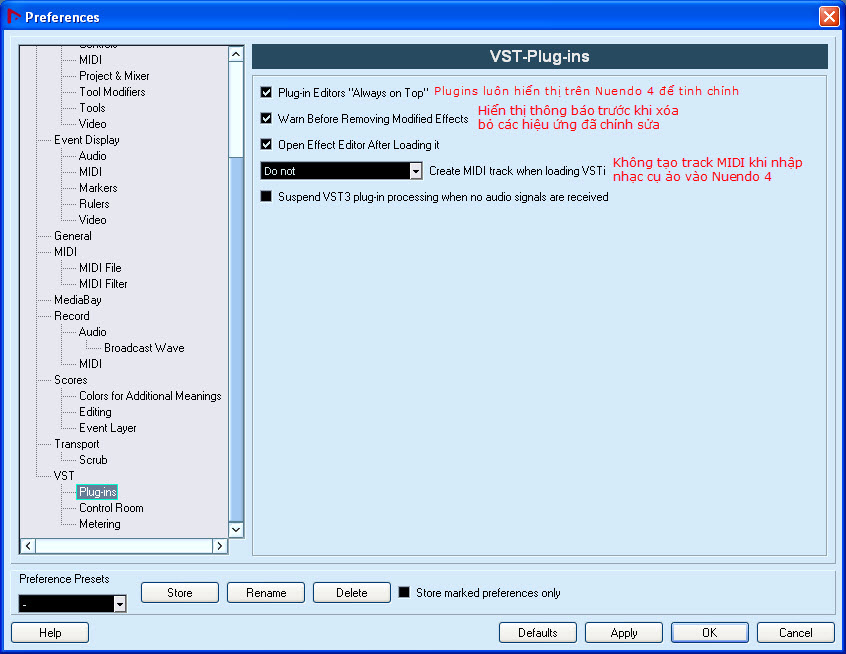Select Tool Modifiers in the tree
Image resolution: width=846 pixels, height=654 pixels.
[x=112, y=92]
